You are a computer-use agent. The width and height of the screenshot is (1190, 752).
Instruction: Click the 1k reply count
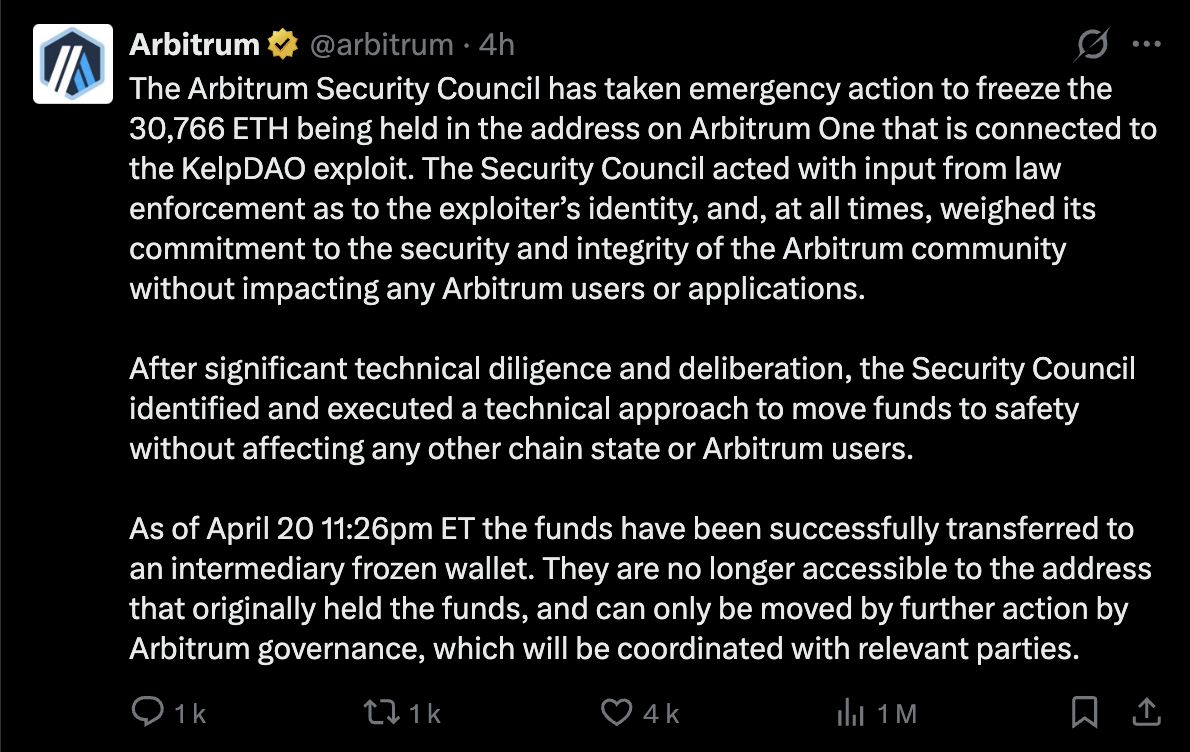(x=190, y=713)
